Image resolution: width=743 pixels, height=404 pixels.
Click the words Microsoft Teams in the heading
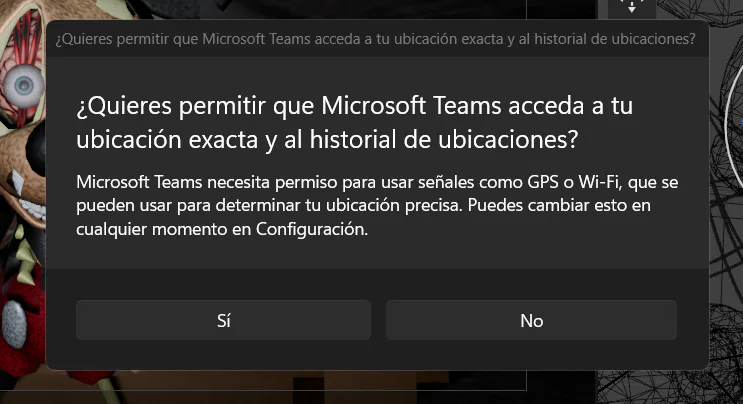(x=411, y=105)
